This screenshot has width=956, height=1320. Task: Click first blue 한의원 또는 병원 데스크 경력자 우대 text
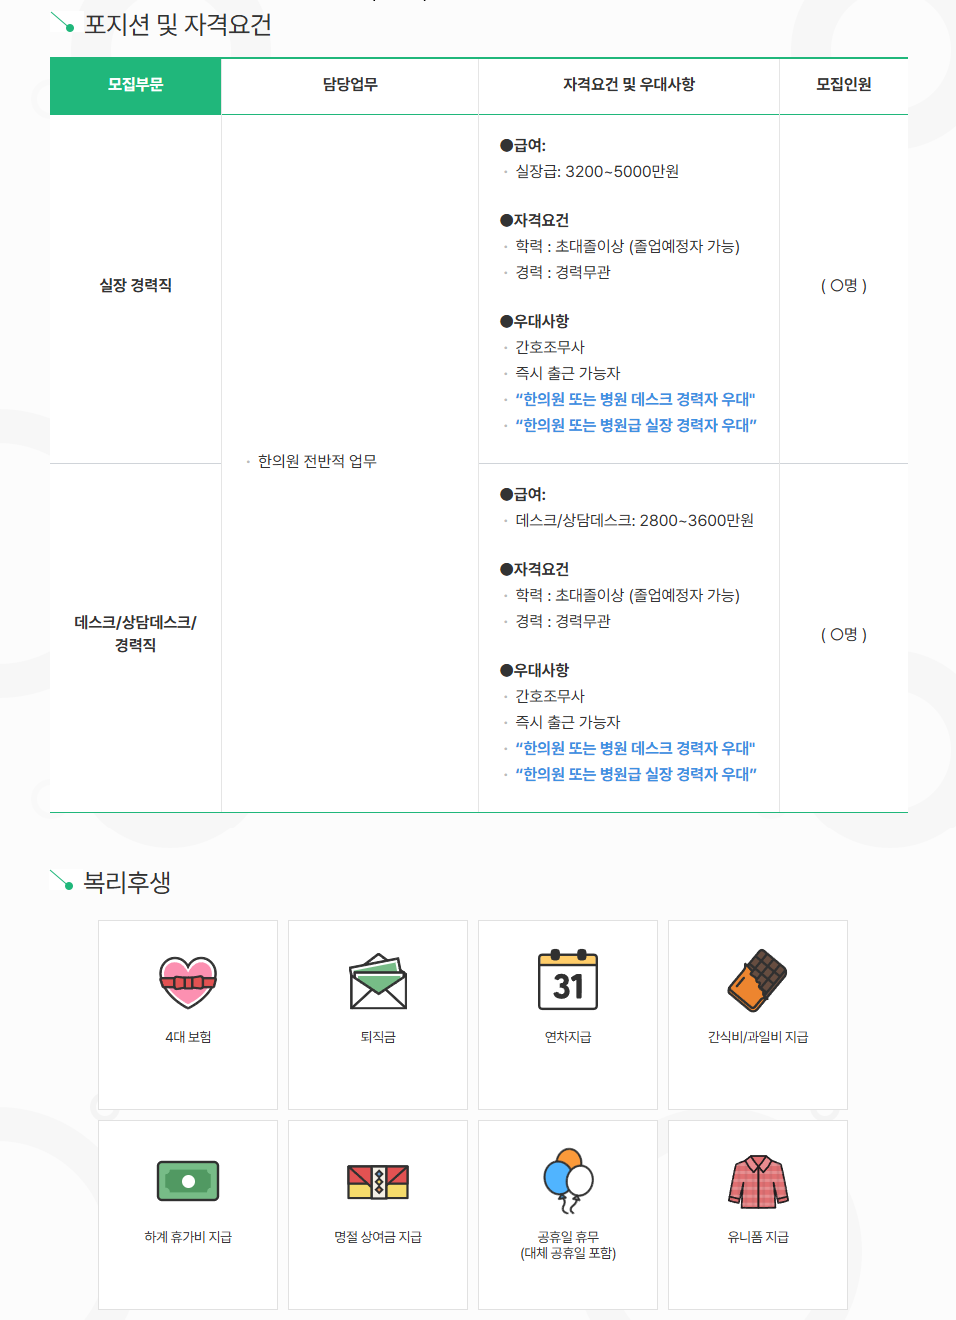[x=635, y=399]
